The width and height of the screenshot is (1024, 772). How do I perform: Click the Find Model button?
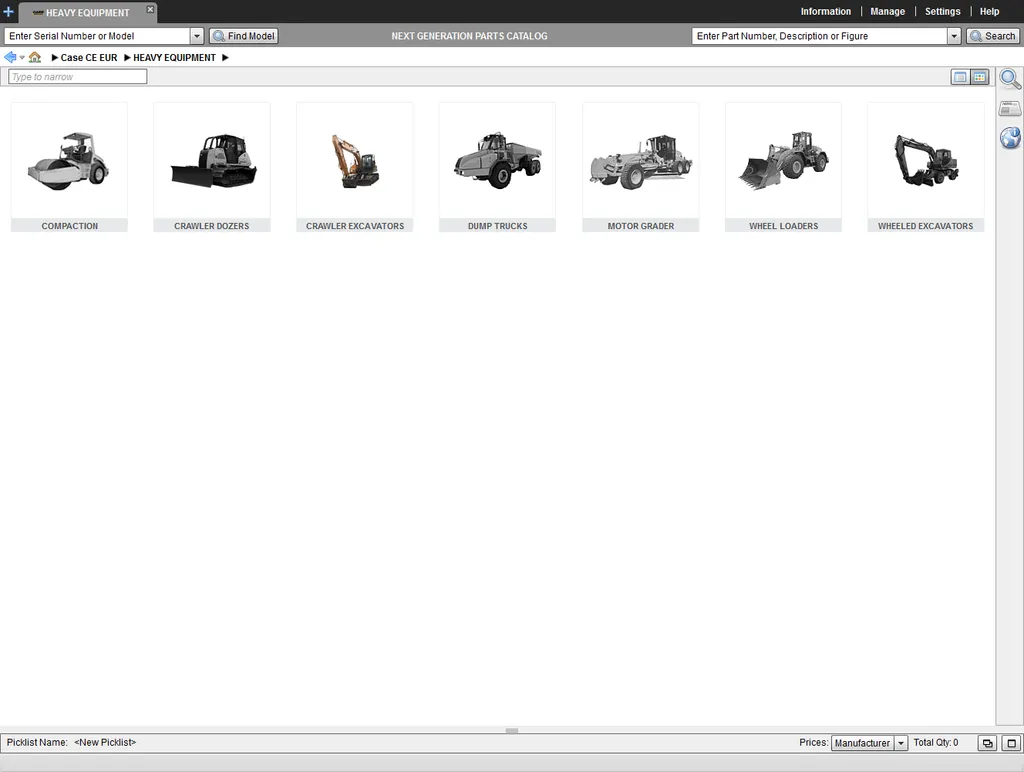(244, 36)
